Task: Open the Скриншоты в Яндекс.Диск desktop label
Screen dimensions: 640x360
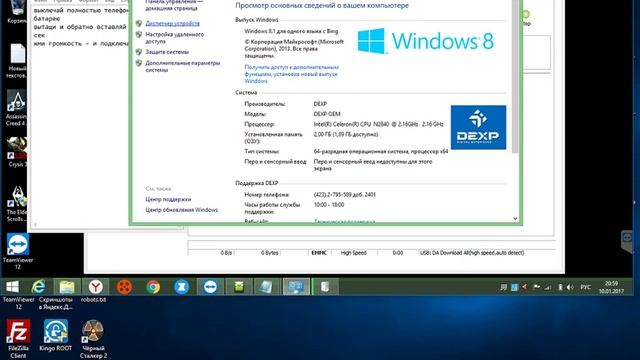Action: tap(56, 303)
